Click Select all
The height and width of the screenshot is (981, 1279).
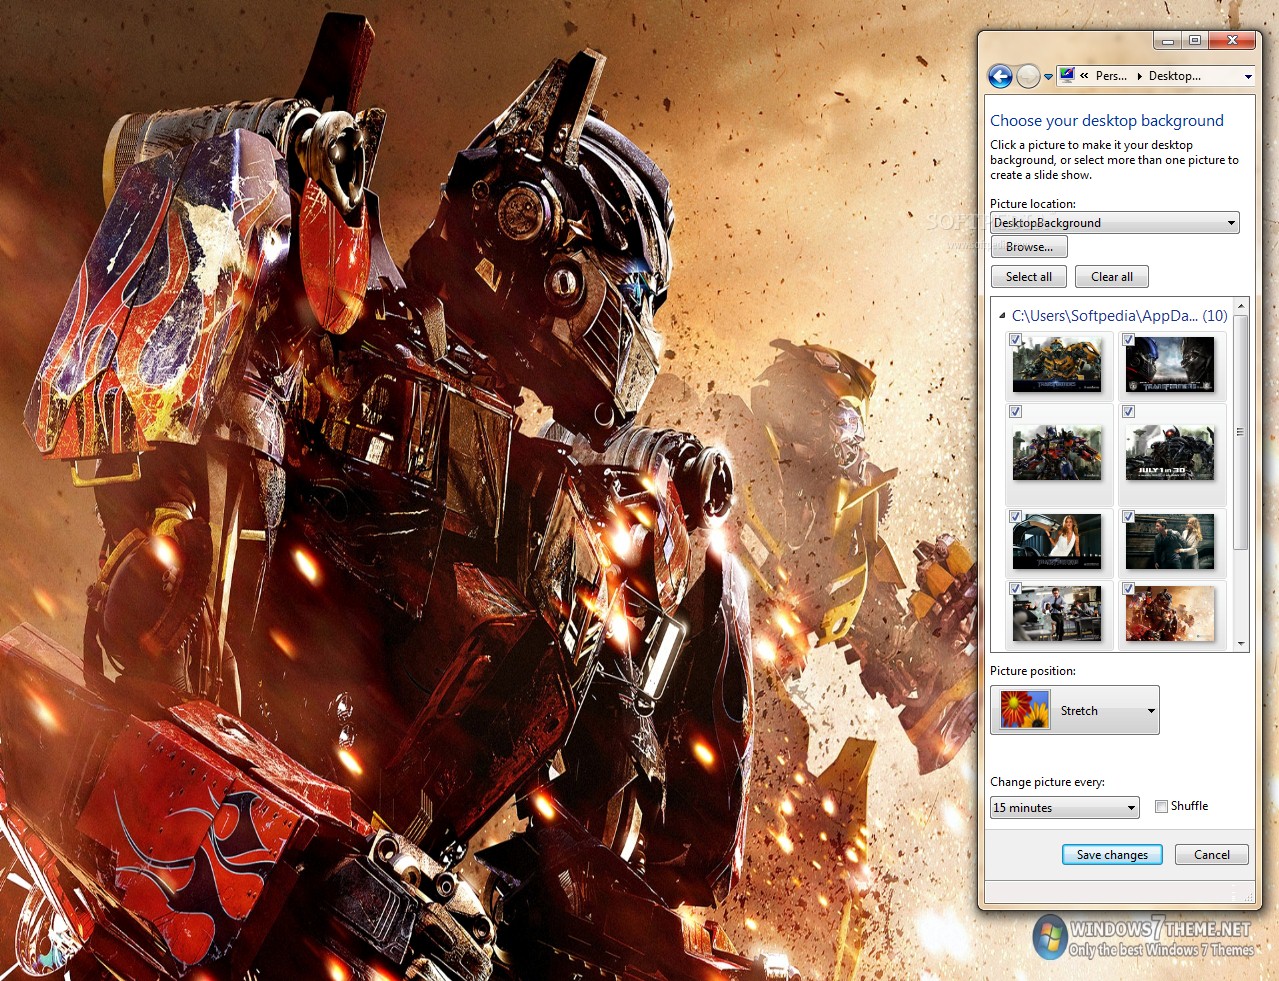(x=1029, y=277)
